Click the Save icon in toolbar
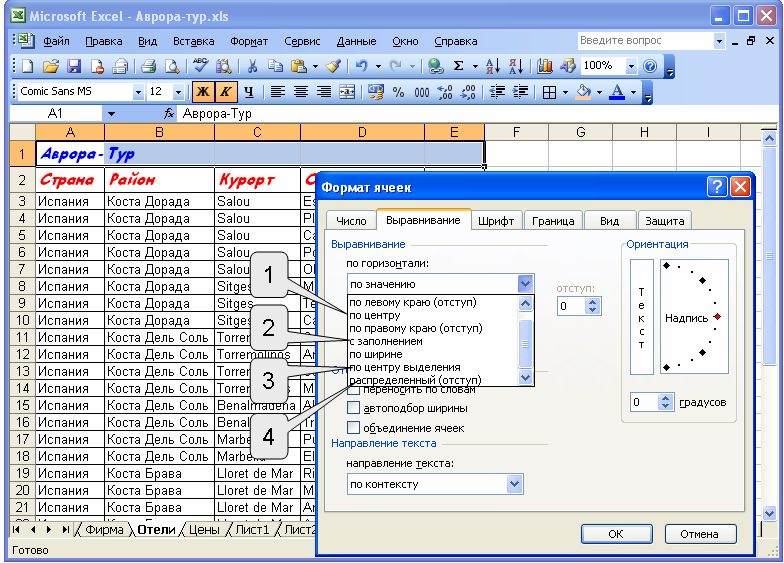Screen dimensions: 784x563 coord(74,66)
